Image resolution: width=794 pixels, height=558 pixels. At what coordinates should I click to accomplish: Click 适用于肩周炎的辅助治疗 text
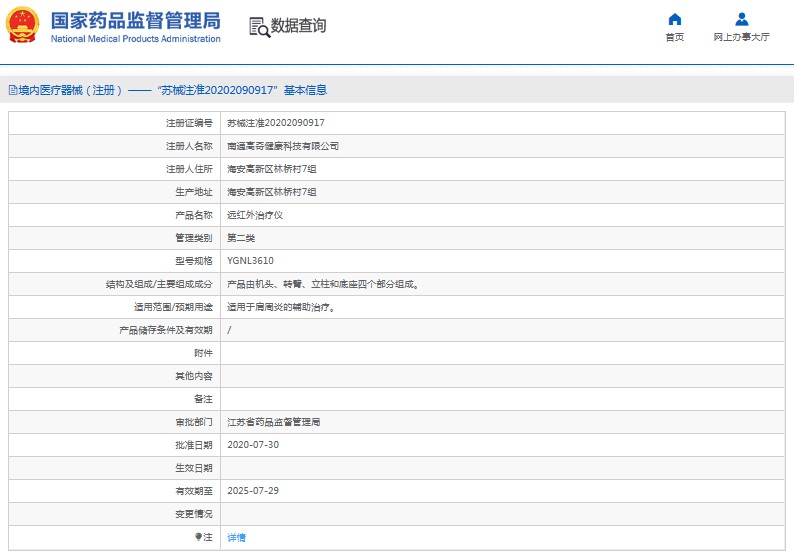281,307
